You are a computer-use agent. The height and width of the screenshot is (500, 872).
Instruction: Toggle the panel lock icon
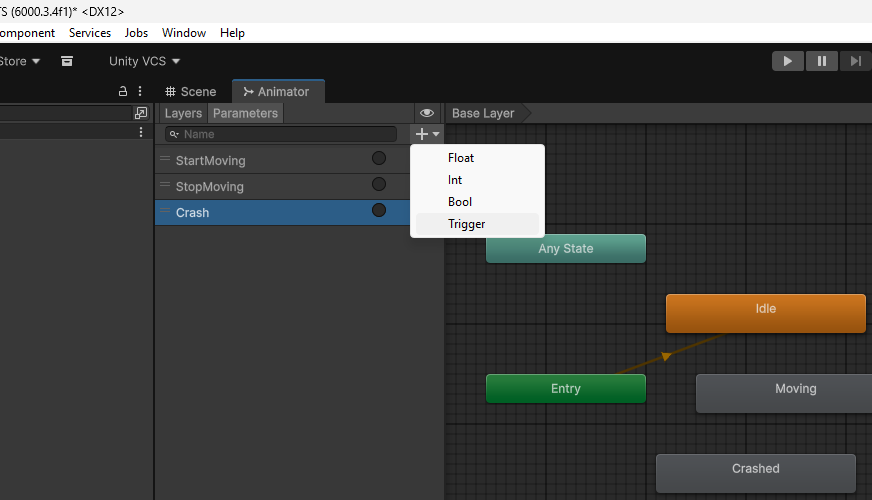[x=123, y=91]
